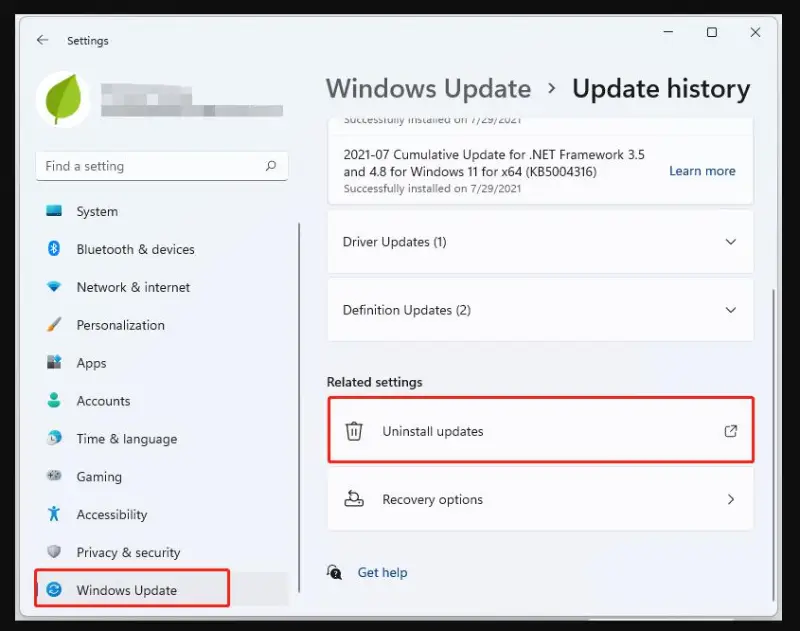Click the Apps icon in sidebar
This screenshot has width=800, height=631.
coord(54,362)
